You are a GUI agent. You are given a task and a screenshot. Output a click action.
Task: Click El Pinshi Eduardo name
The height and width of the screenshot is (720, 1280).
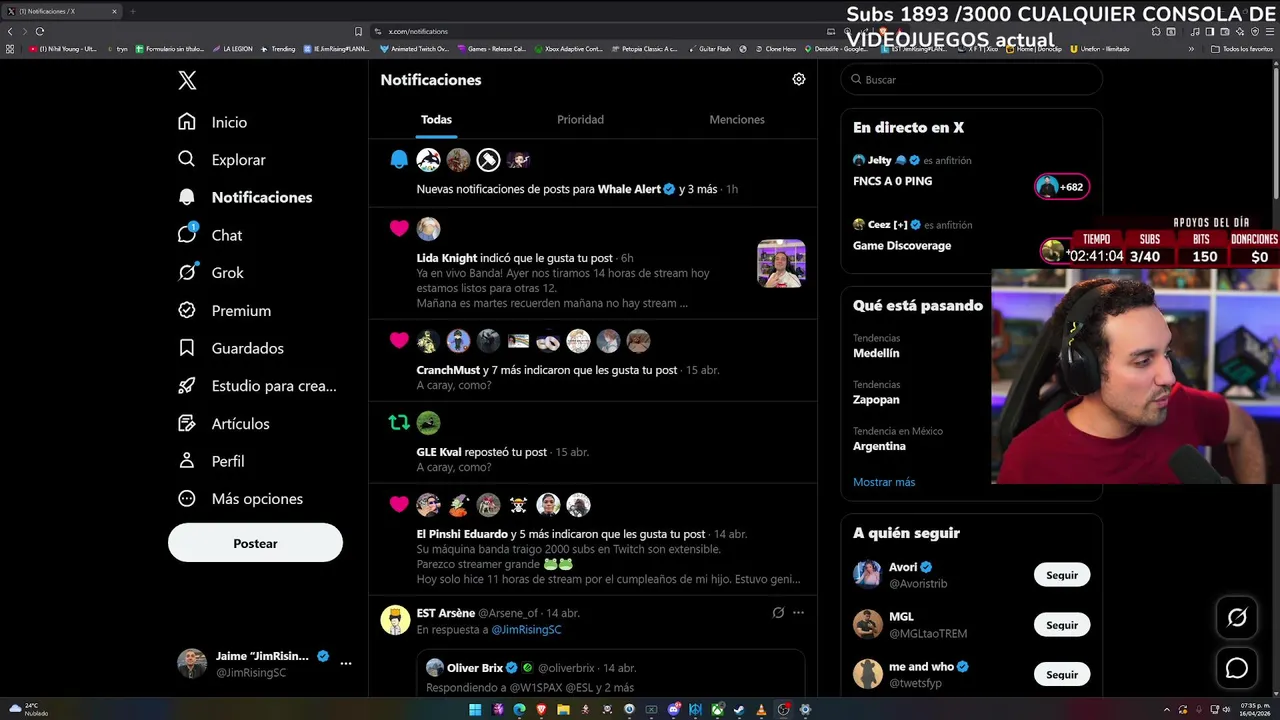click(x=462, y=534)
